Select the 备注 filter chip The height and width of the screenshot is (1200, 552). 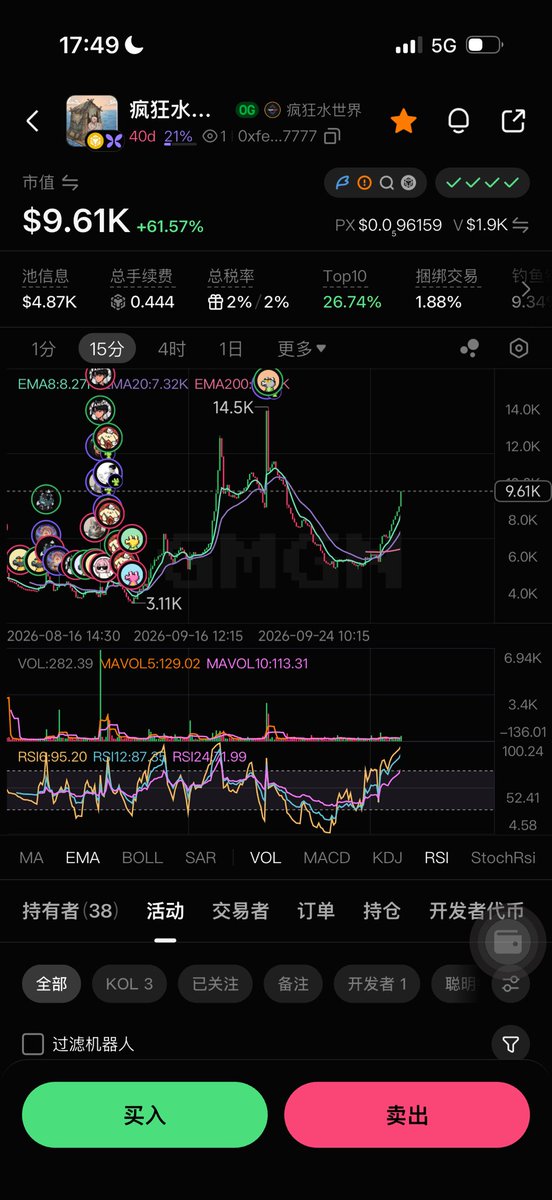pos(294,984)
